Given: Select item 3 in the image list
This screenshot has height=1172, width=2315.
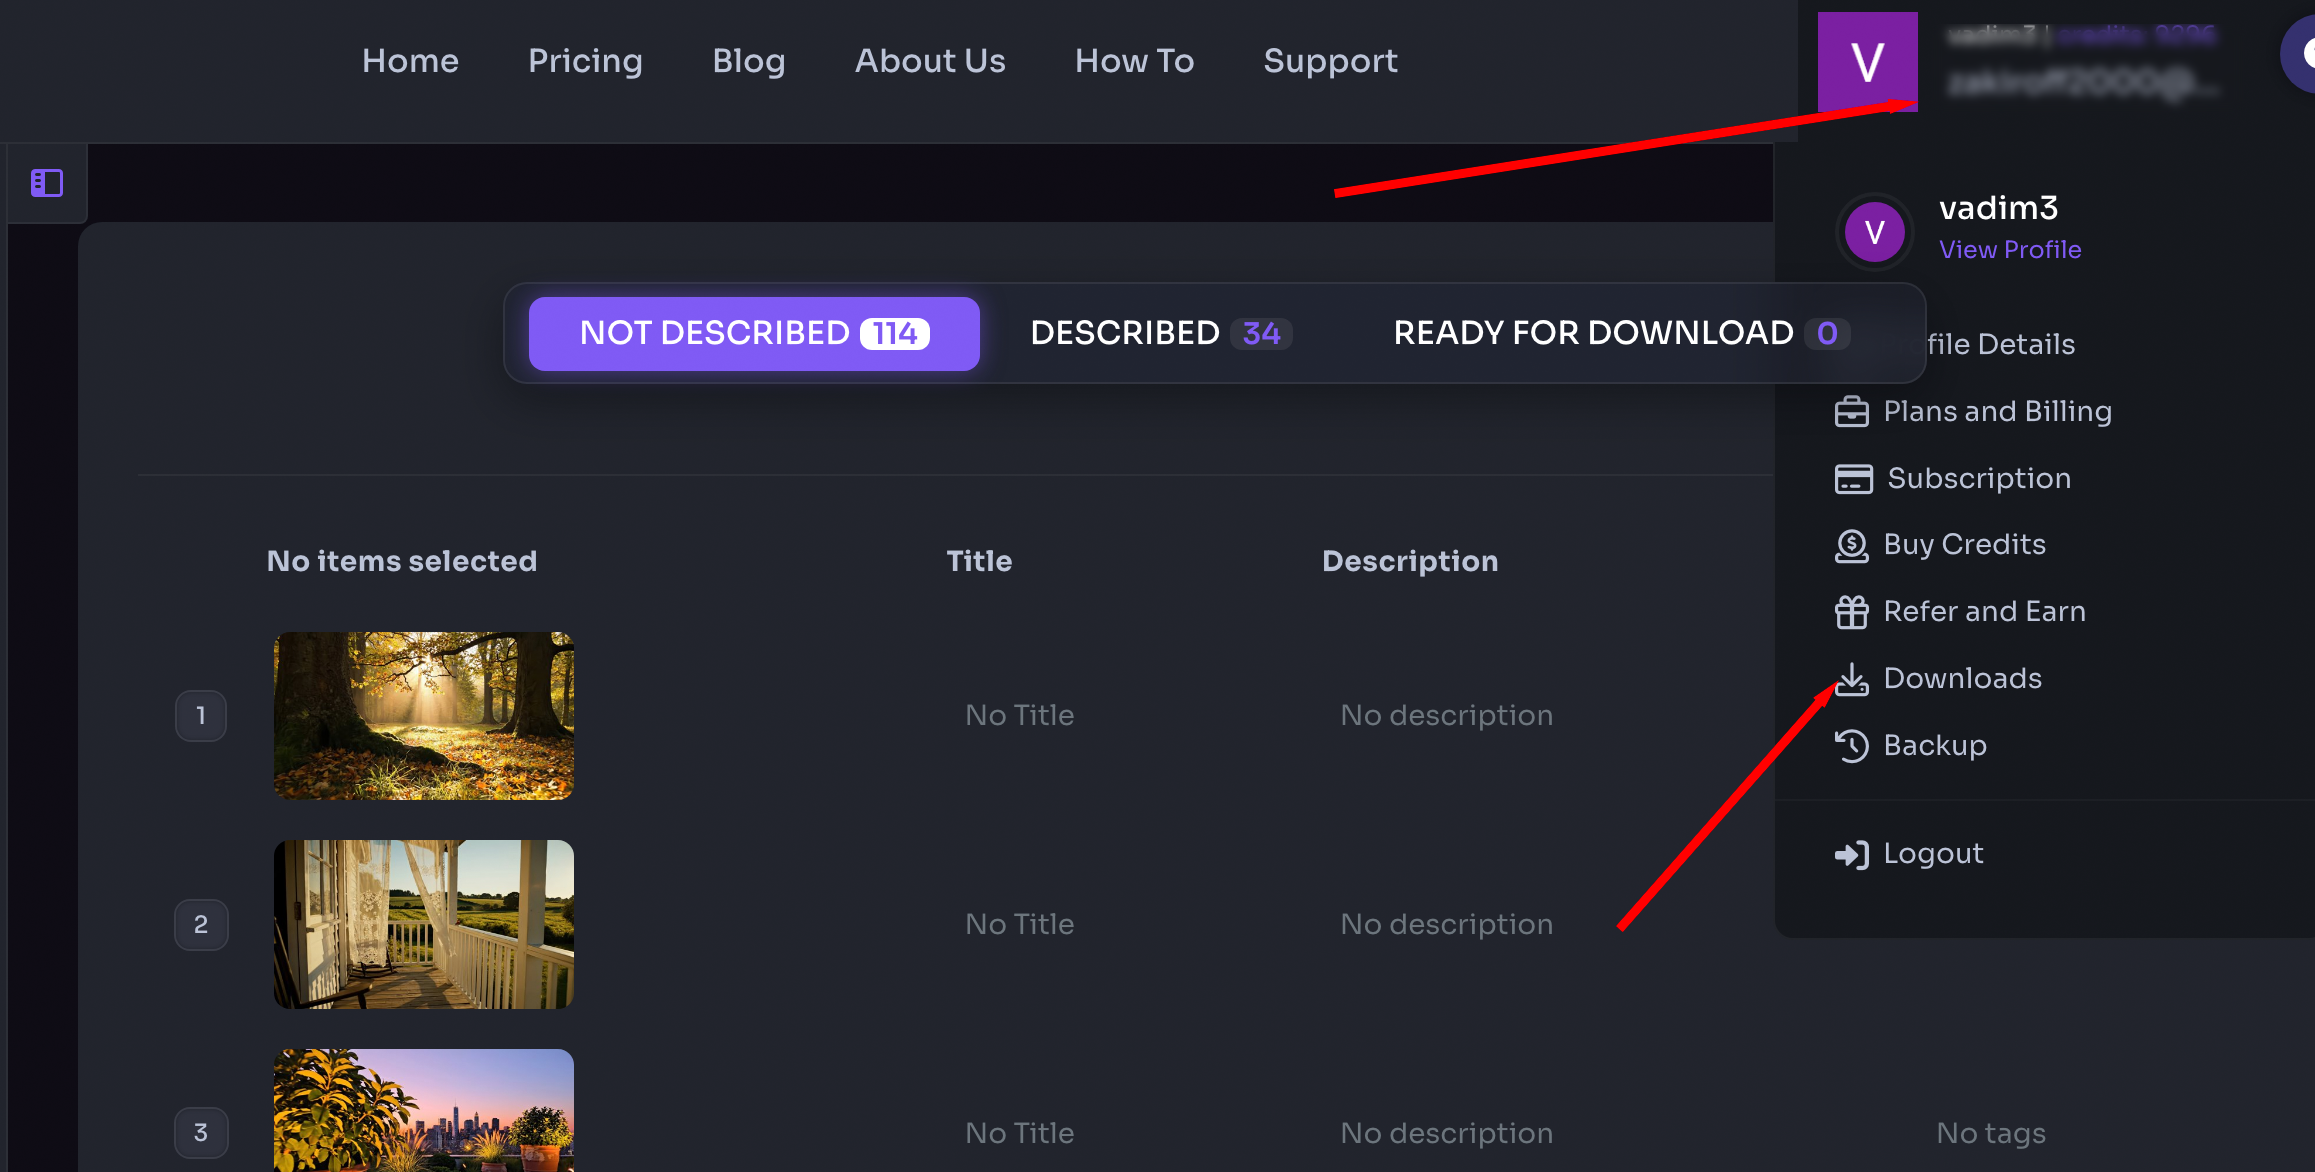Looking at the screenshot, I should pos(200,1132).
